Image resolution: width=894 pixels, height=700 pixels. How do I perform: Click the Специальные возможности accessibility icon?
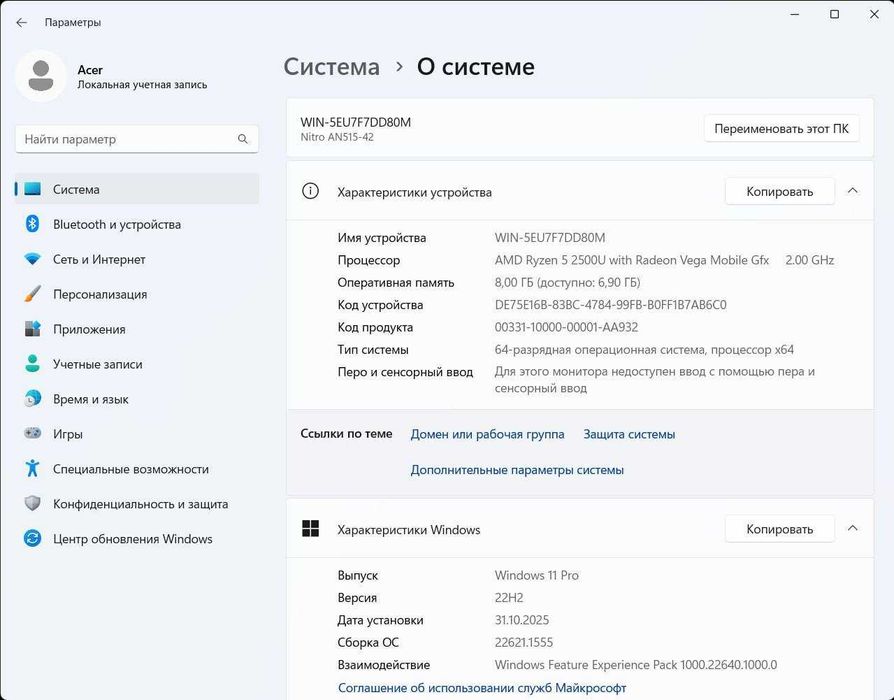pyautogui.click(x=32, y=469)
